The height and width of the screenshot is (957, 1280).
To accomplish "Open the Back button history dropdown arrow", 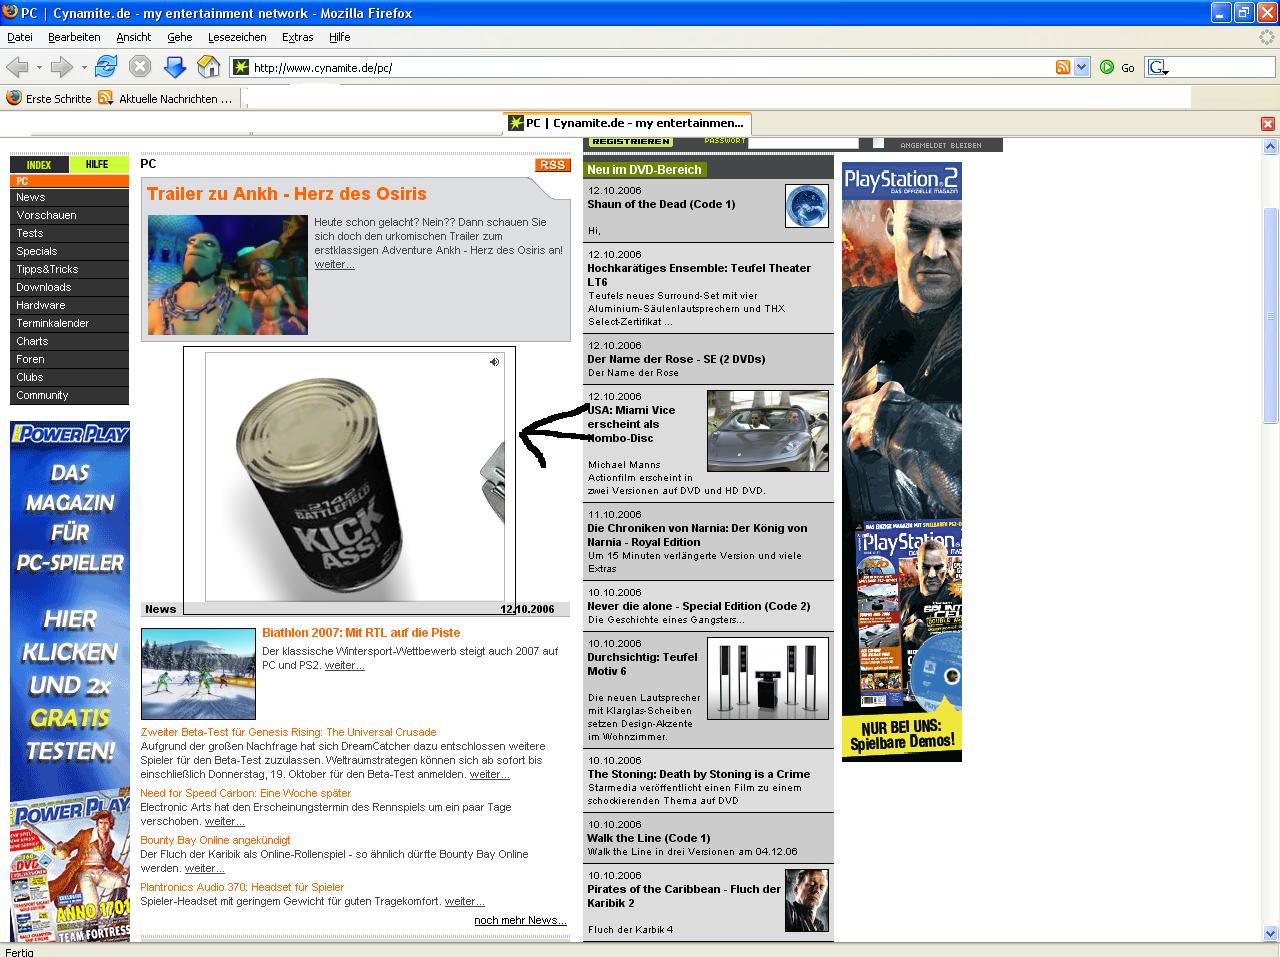I will 39,67.
